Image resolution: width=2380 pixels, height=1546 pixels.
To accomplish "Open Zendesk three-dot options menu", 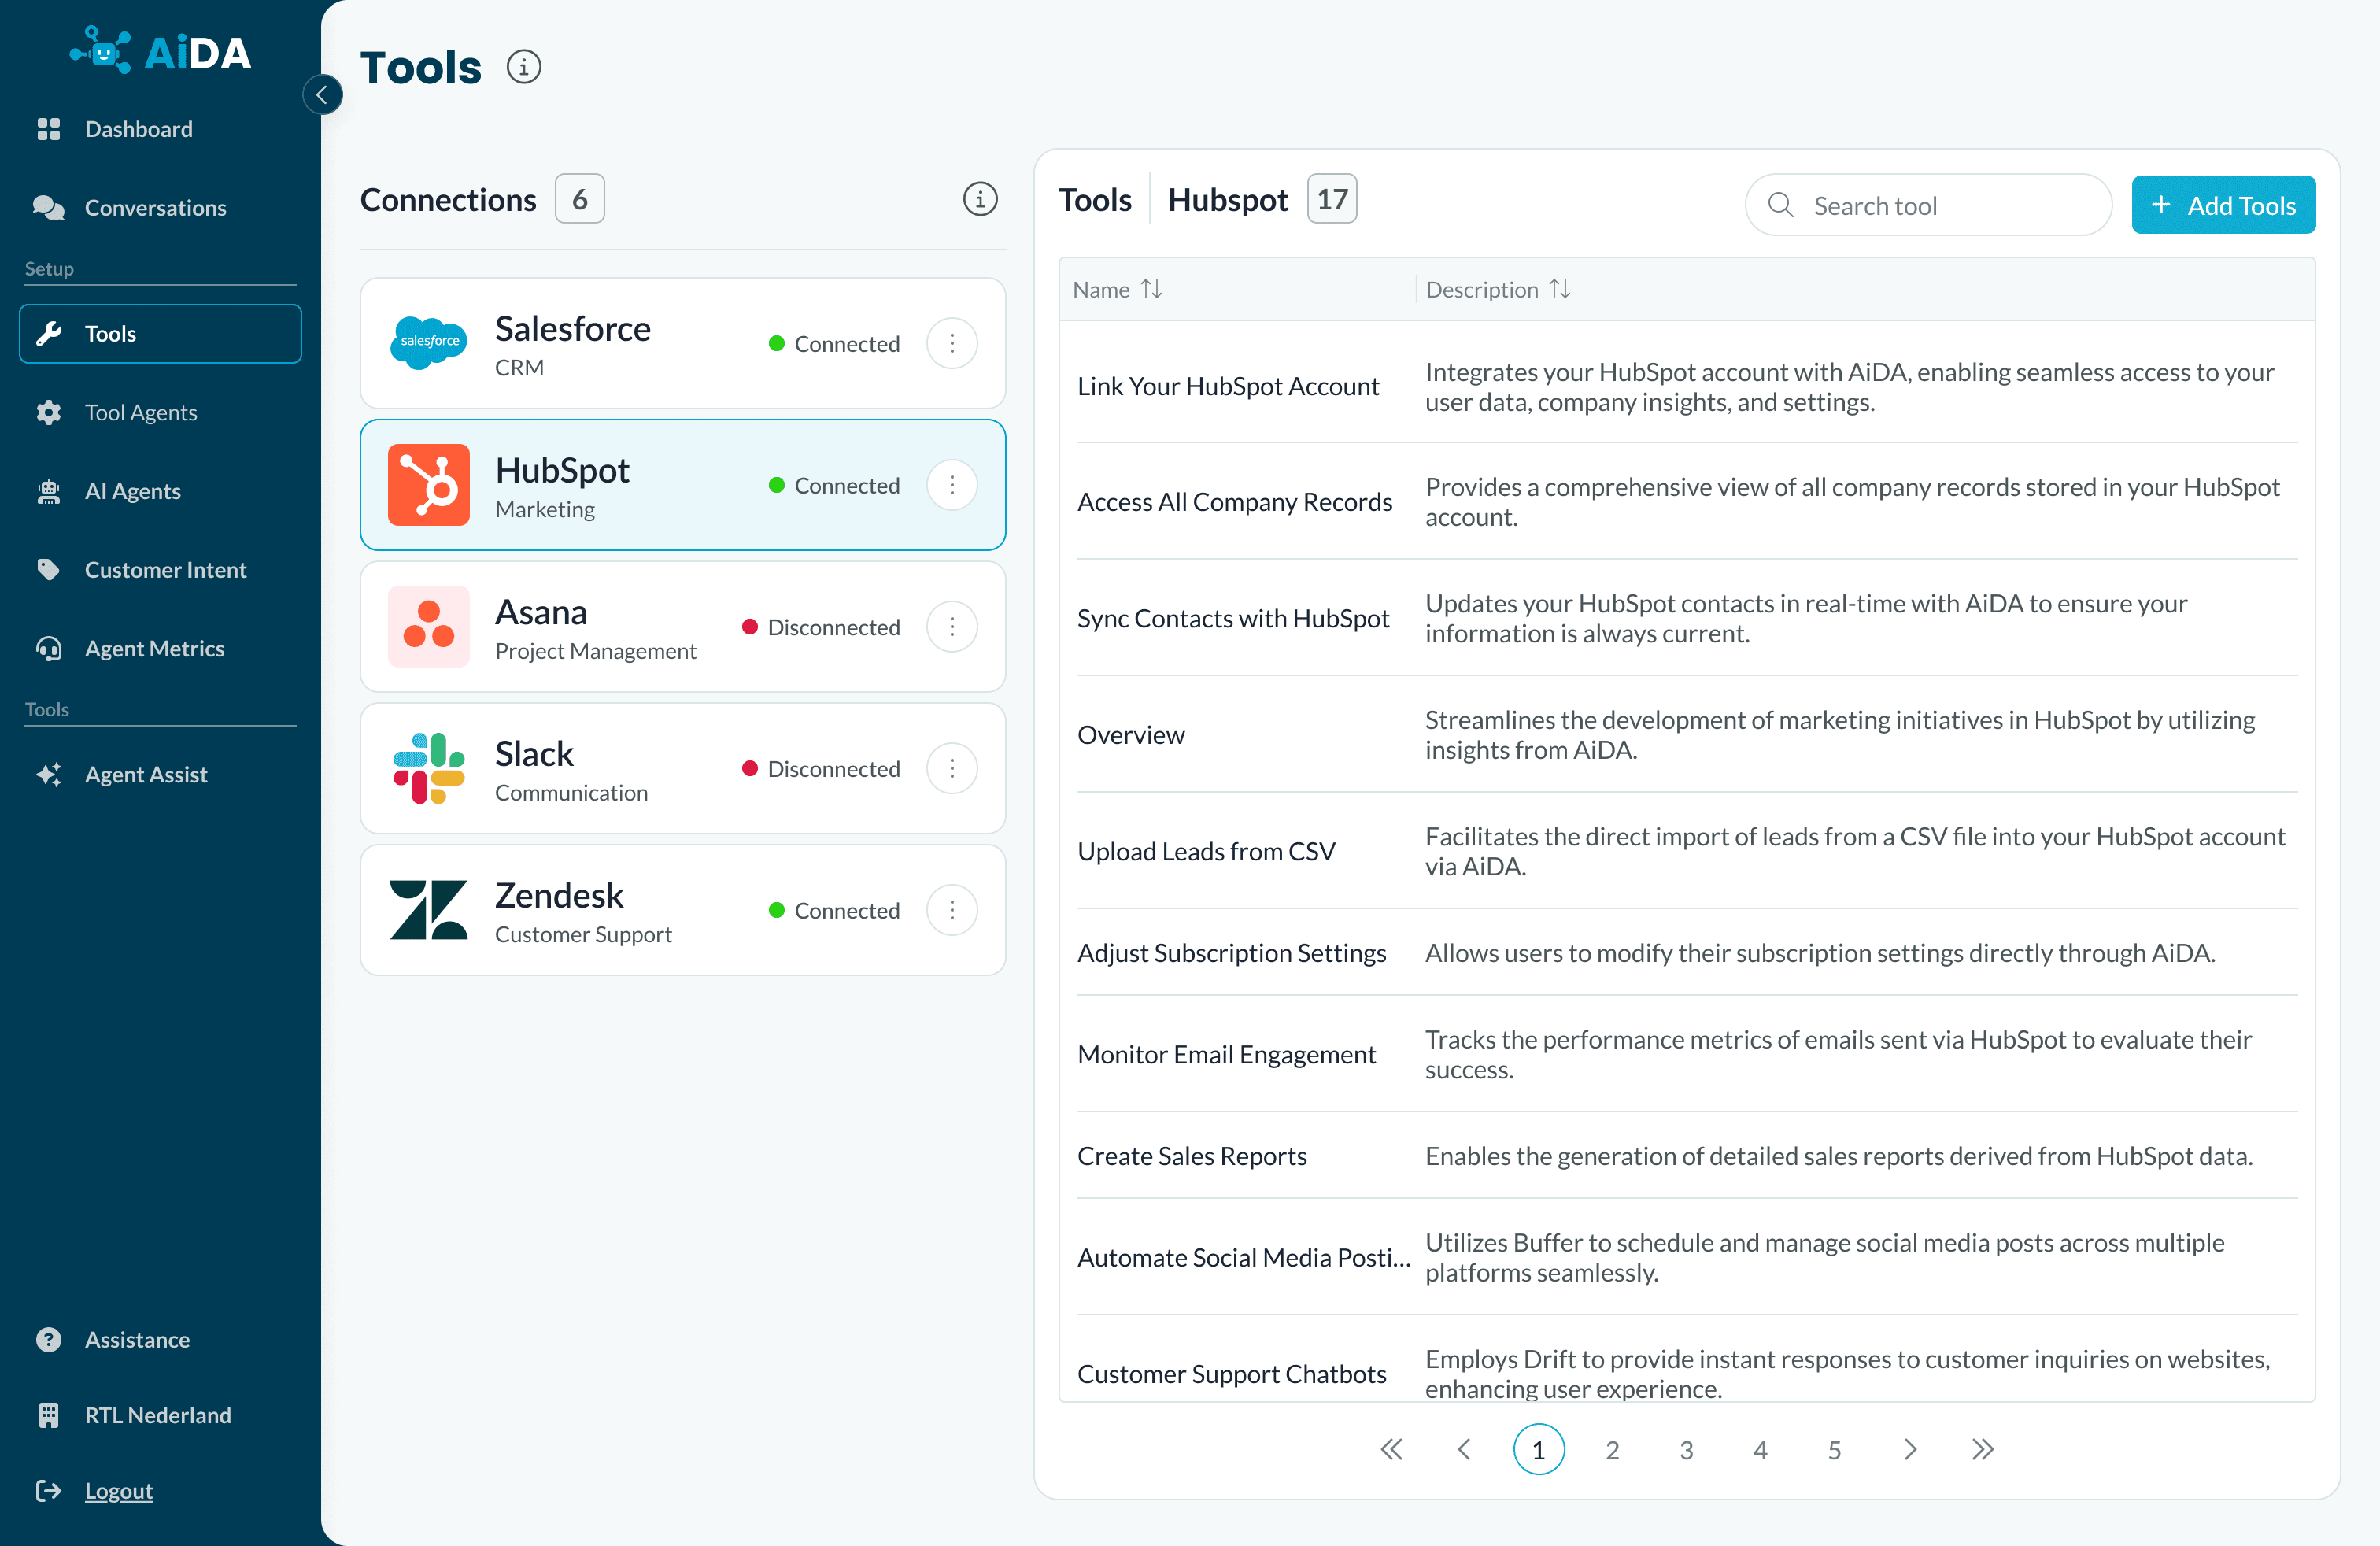I will point(951,910).
